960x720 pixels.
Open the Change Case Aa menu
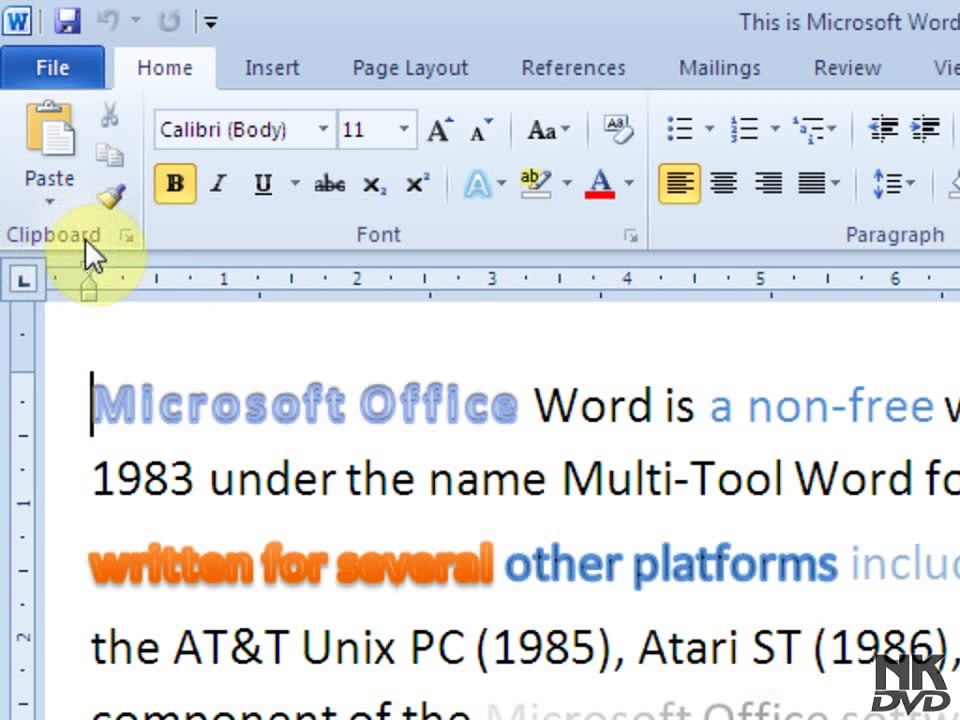(x=548, y=129)
